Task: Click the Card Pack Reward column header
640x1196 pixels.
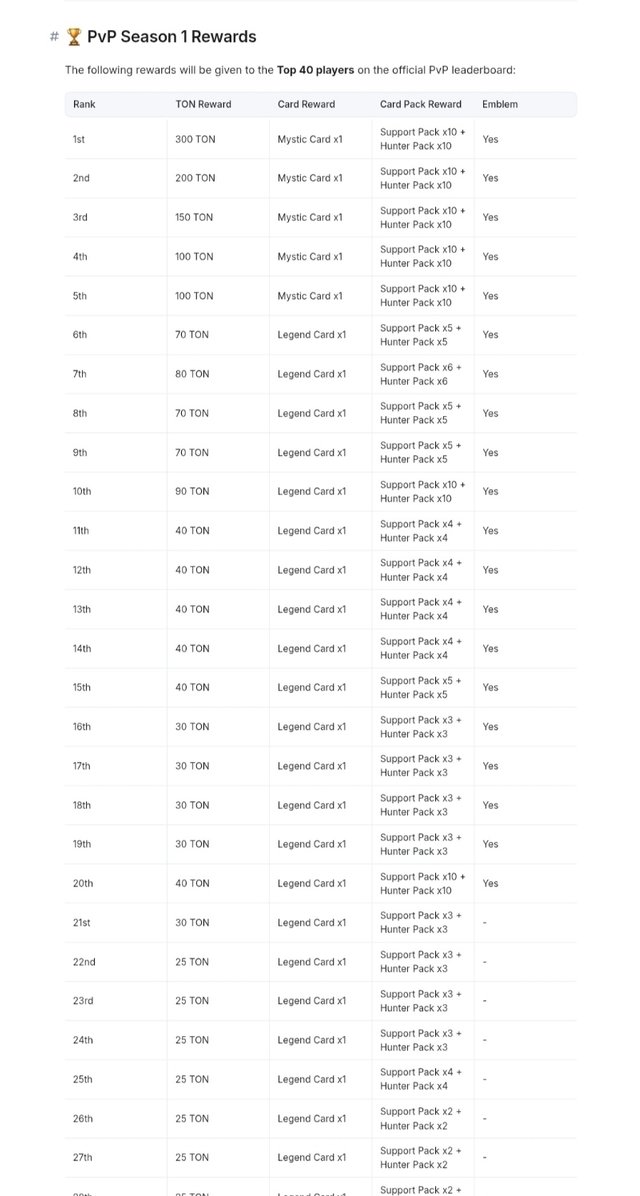Action: [420, 104]
